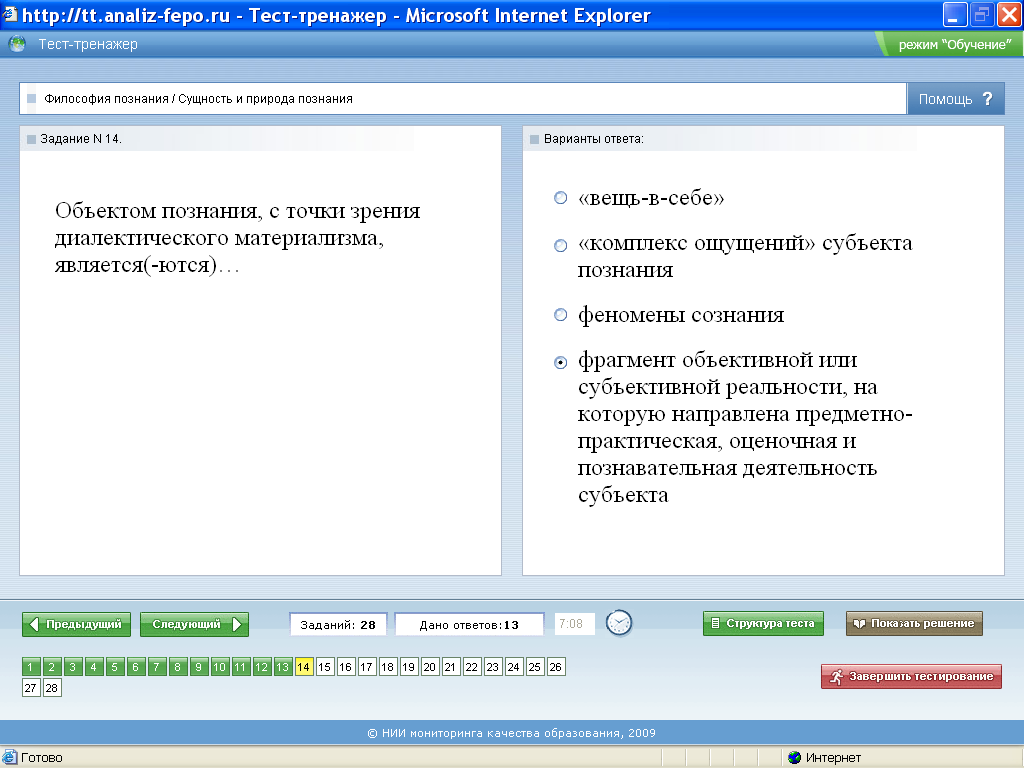This screenshot has height=768, width=1024.
Task: Jump to question 1
Action: 31,667
